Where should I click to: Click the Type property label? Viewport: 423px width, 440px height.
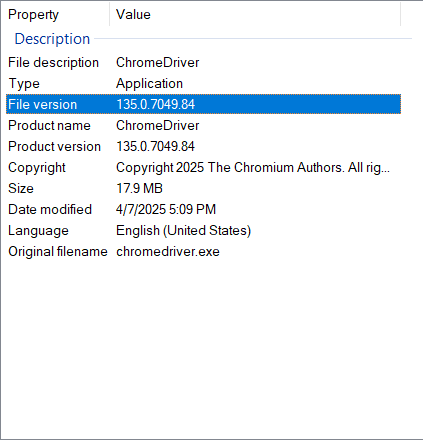pyautogui.click(x=24, y=83)
